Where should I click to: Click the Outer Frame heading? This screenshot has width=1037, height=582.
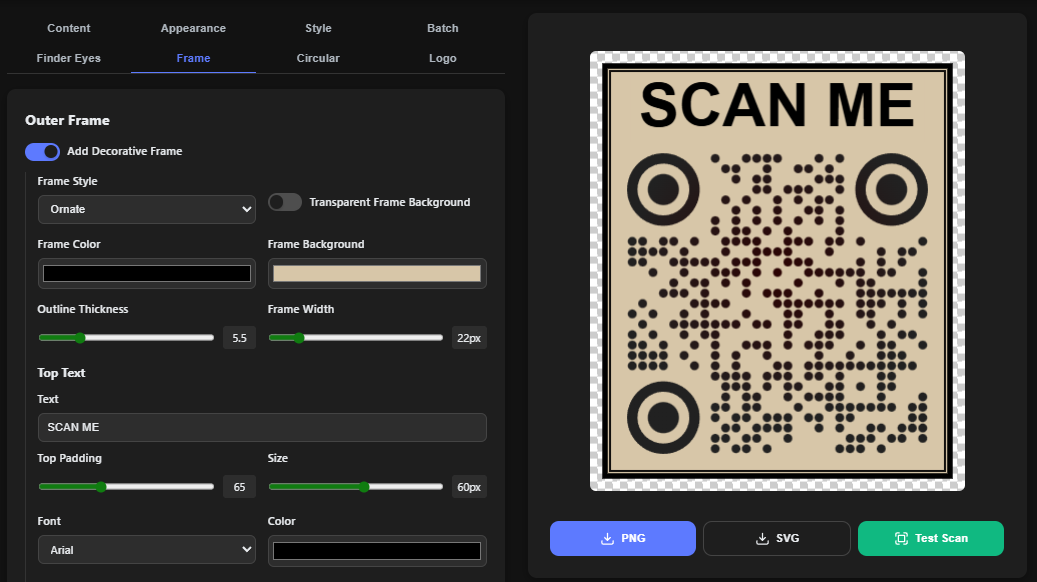pyautogui.click(x=67, y=120)
